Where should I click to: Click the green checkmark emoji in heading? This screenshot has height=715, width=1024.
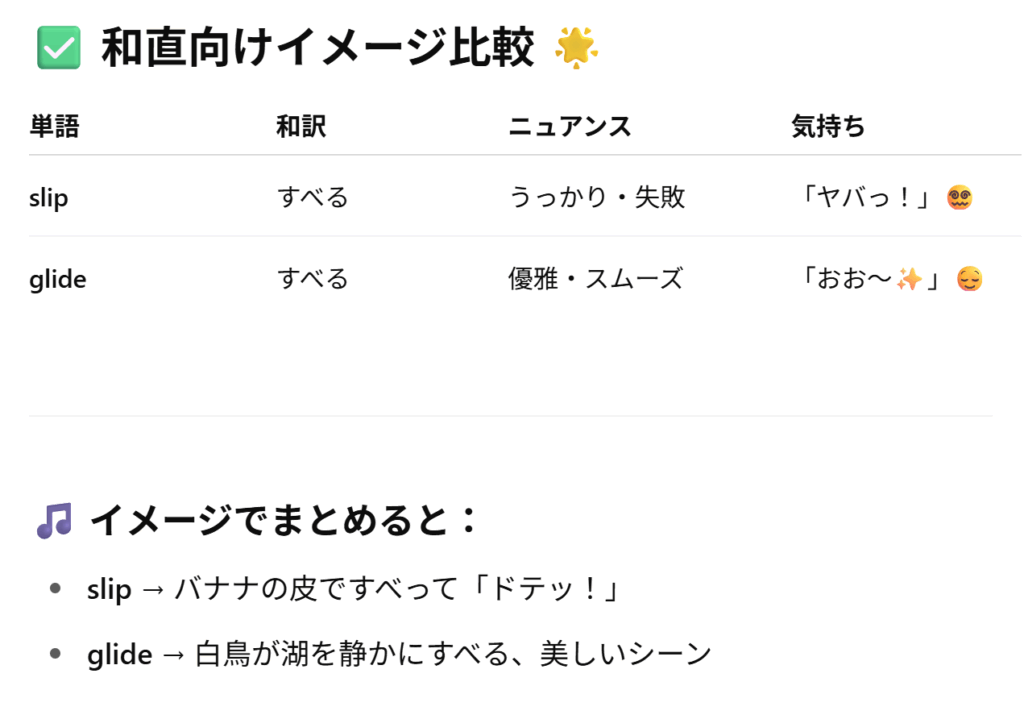tap(59, 48)
